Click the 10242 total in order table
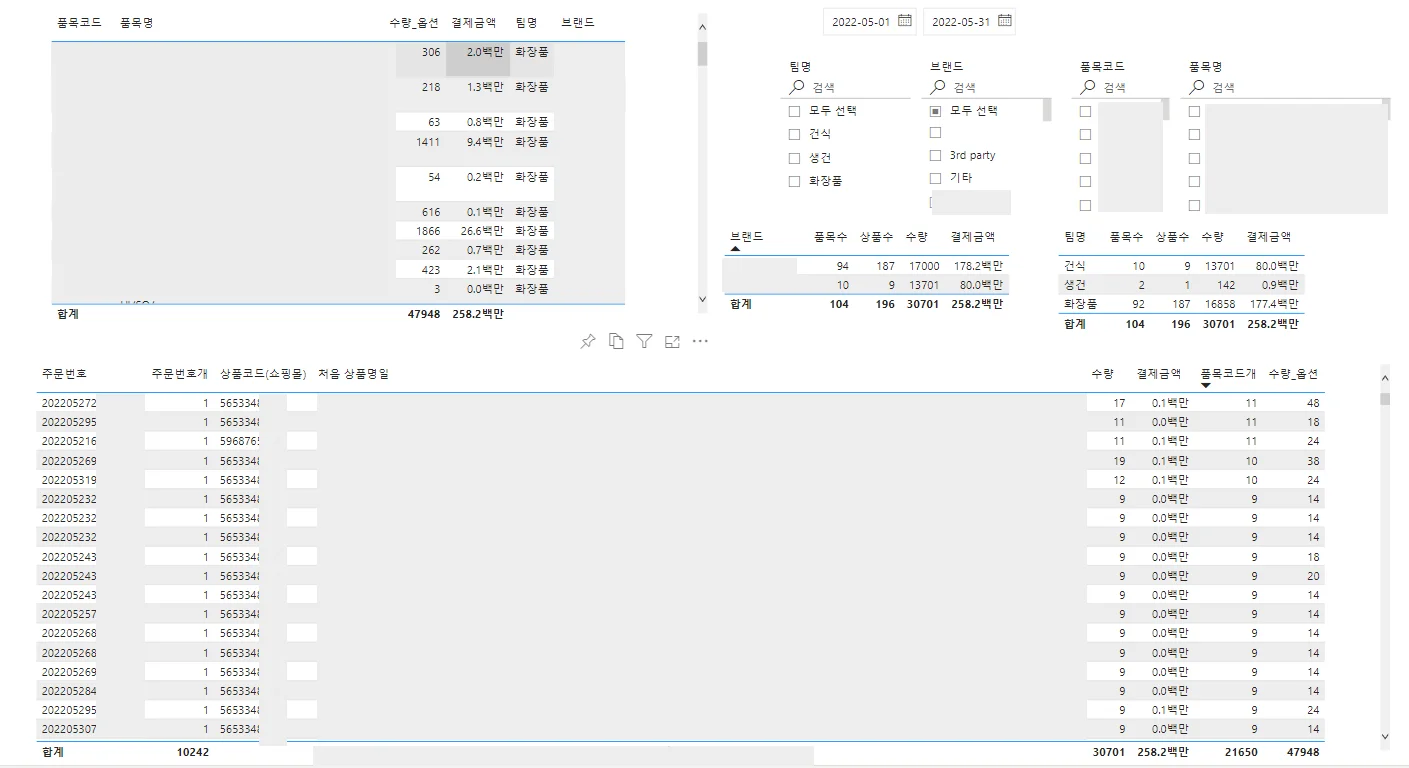This screenshot has height=768, width=1409. coord(192,752)
